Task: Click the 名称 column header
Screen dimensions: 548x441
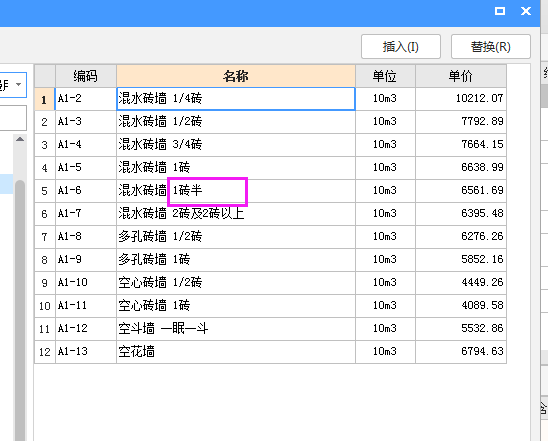Action: [x=236, y=76]
